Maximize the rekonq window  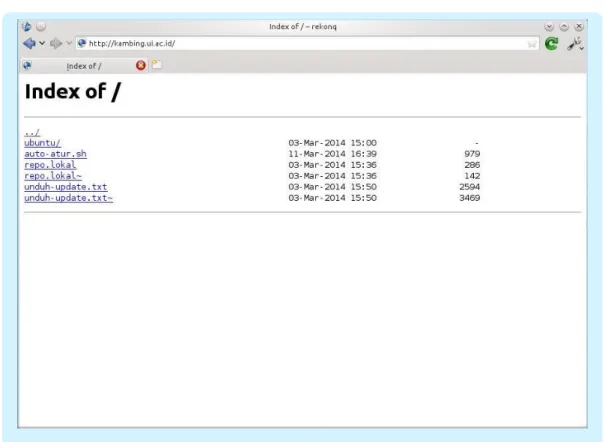tap(564, 27)
